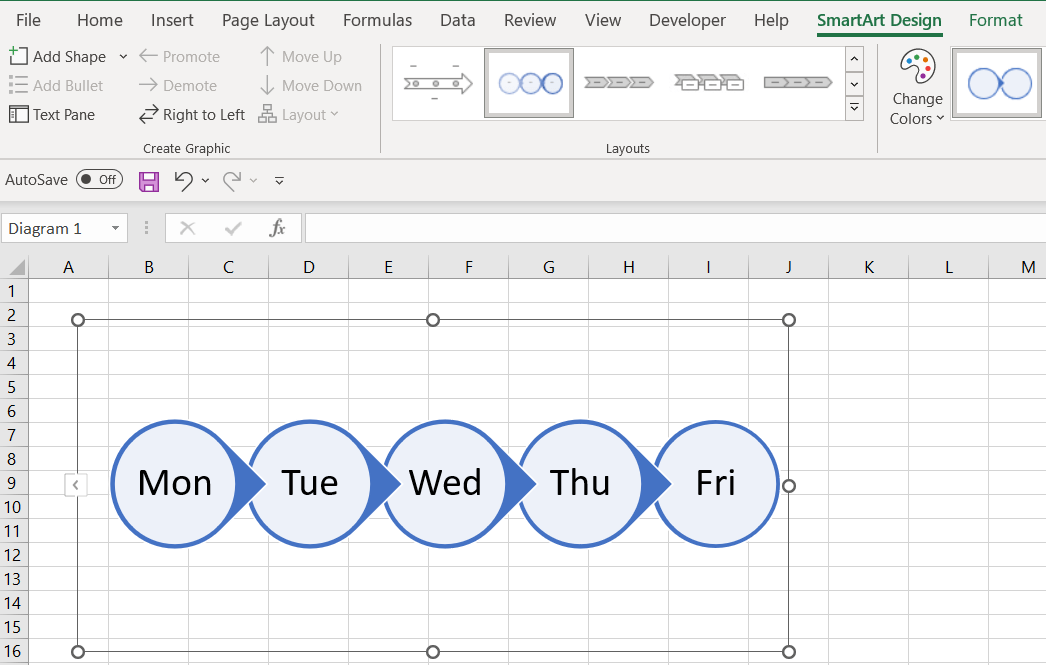Click the Promote button
Screen dimensions: 1046x665
pyautogui.click(x=180, y=56)
